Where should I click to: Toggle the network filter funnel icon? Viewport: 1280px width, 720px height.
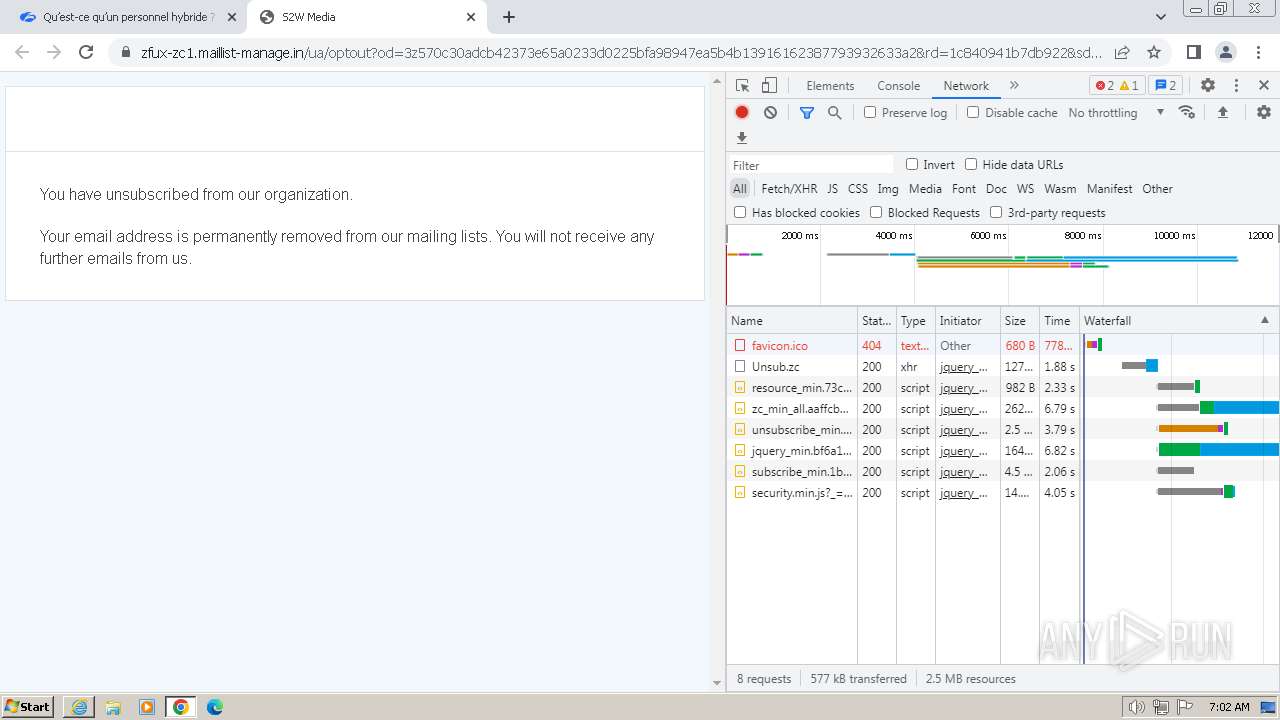(807, 113)
